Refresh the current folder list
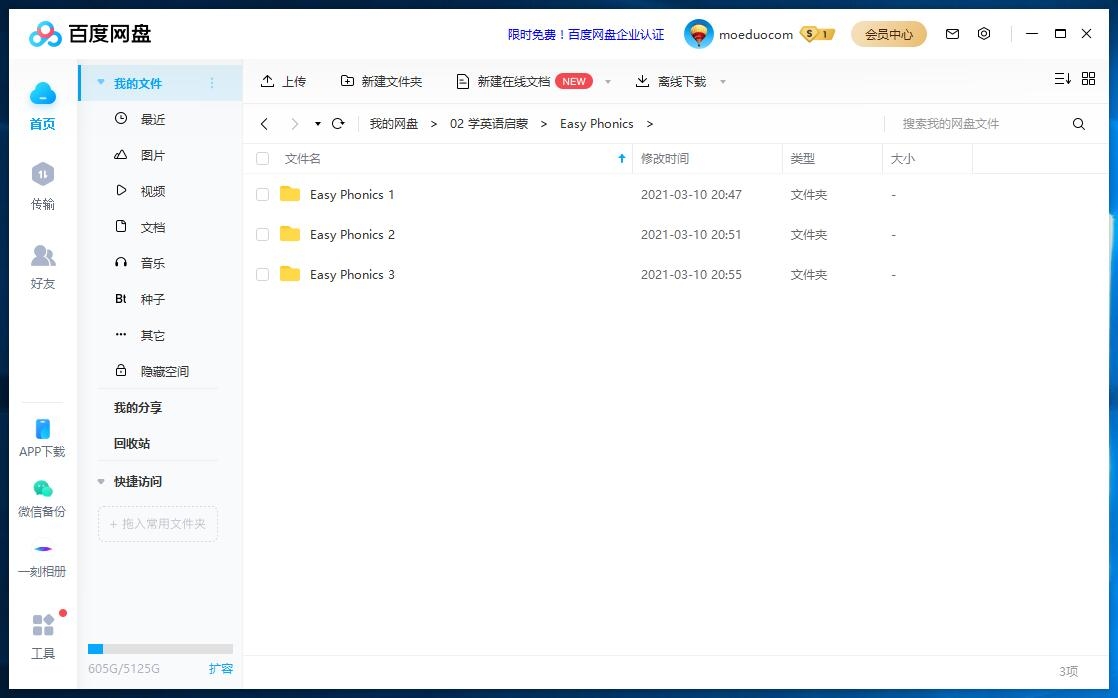 (338, 124)
